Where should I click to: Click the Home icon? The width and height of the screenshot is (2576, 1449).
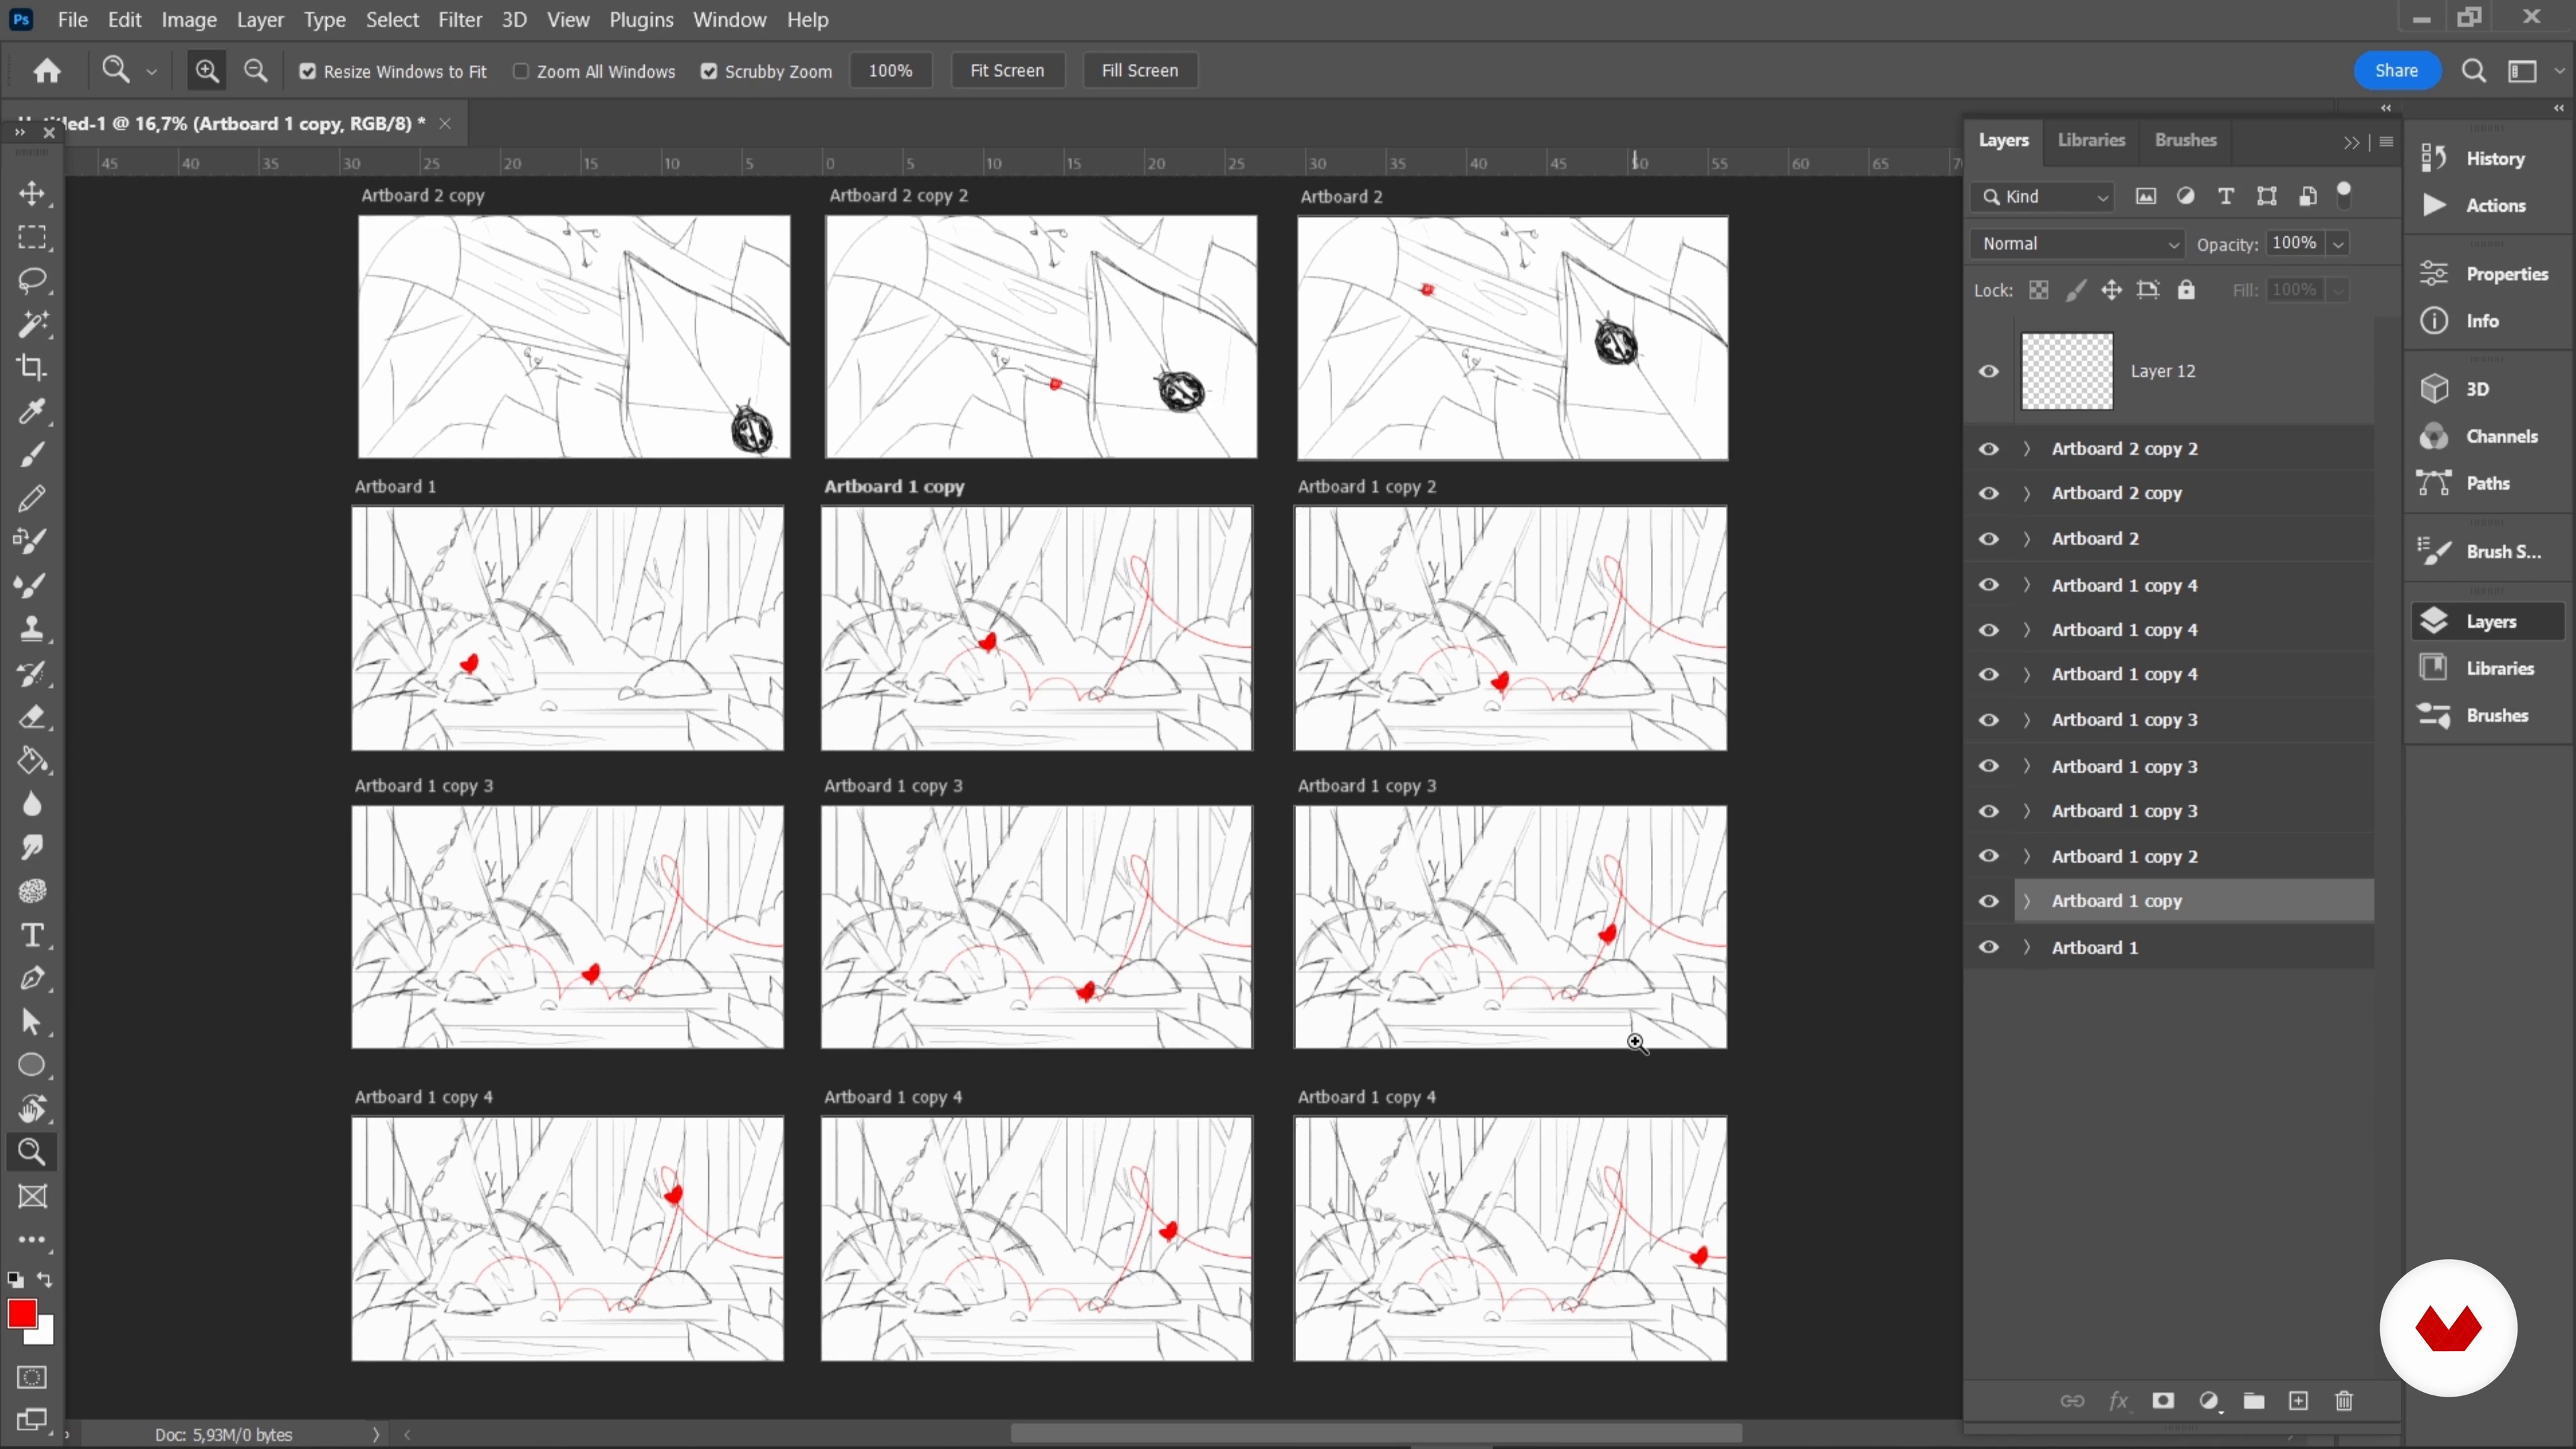tap(47, 71)
